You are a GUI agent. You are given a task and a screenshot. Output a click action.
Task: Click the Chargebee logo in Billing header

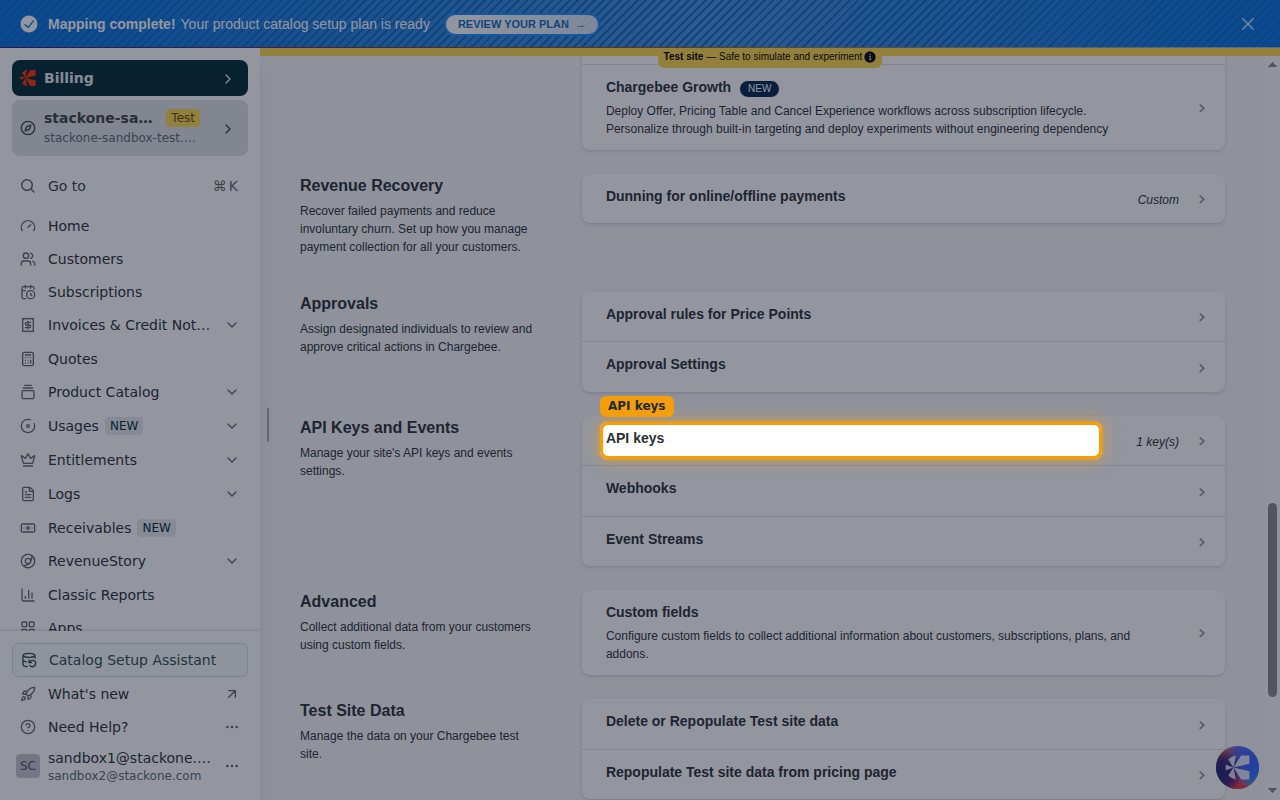point(28,78)
